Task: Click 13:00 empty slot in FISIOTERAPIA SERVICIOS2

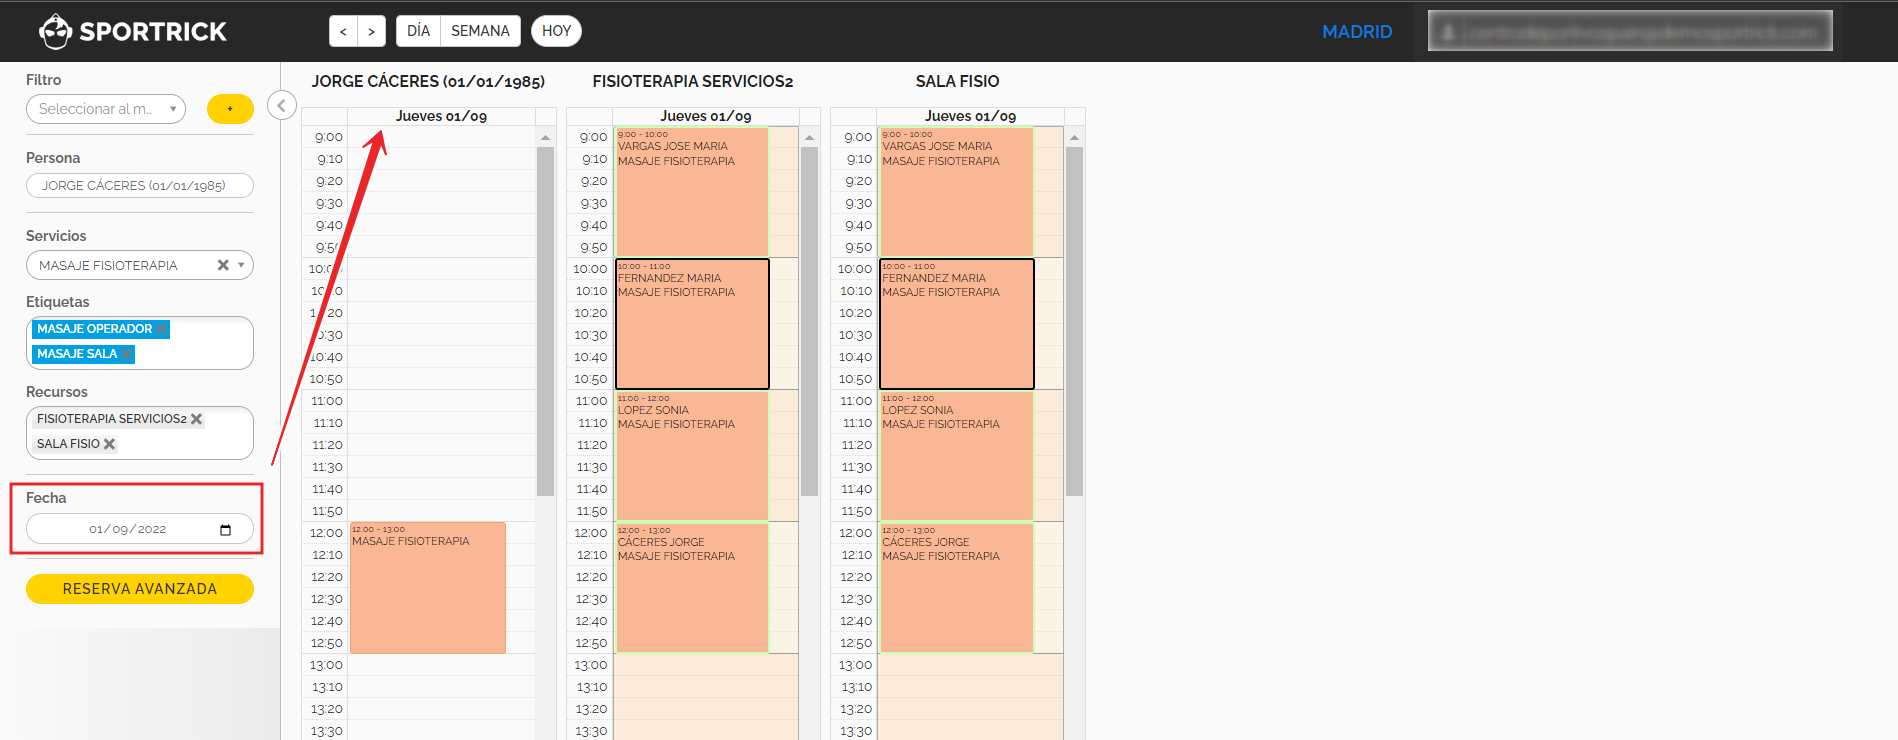Action: pyautogui.click(x=705, y=665)
